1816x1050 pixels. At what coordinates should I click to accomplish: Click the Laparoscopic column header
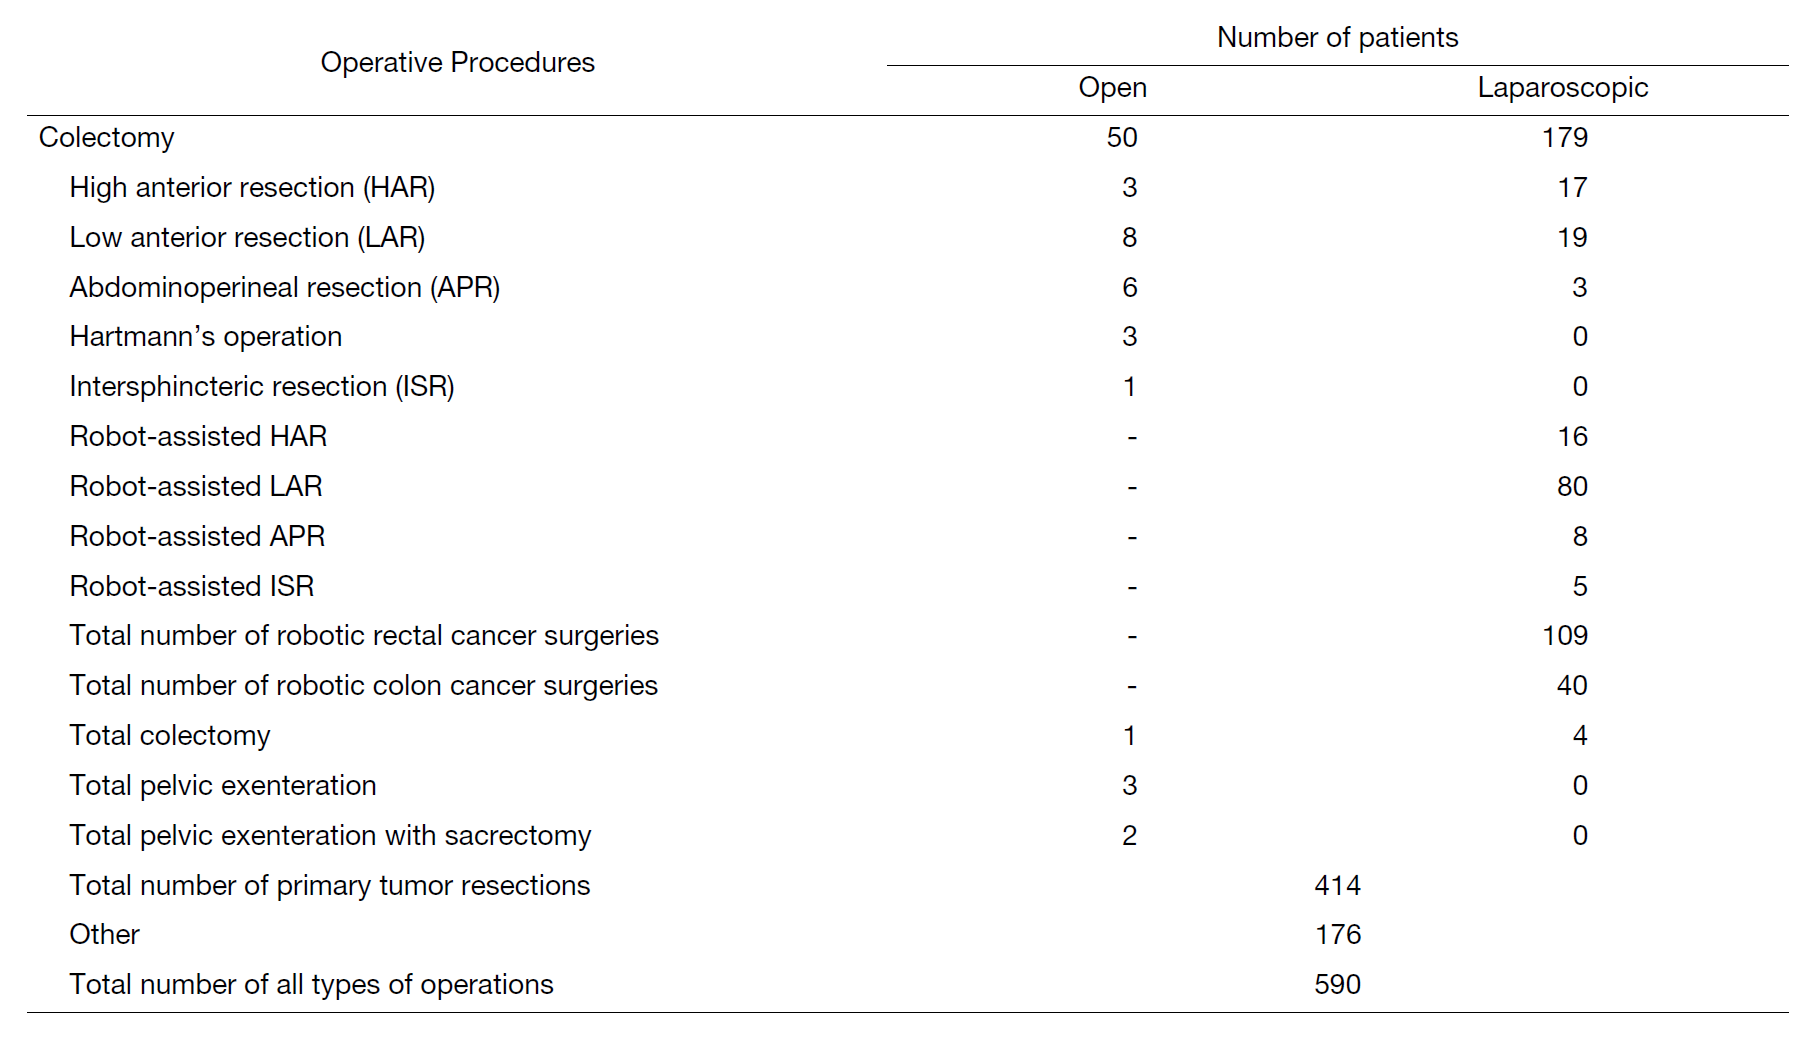pos(1563,88)
